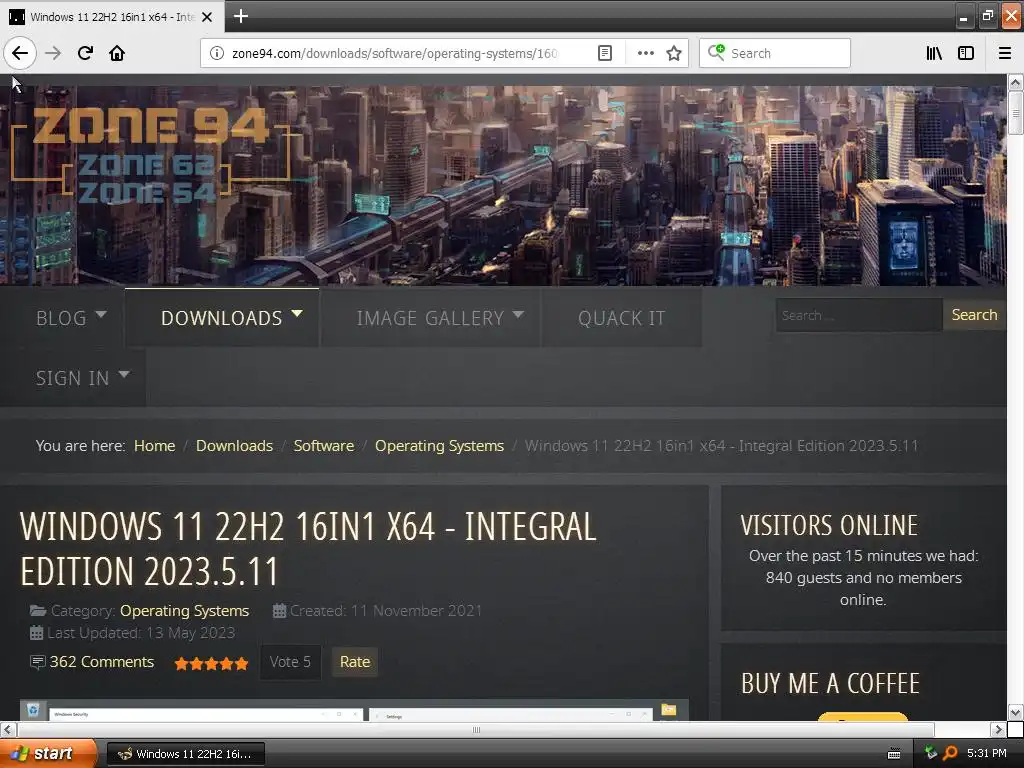Click the forward navigation arrow
Image resolution: width=1024 pixels, height=768 pixels.
[53, 53]
